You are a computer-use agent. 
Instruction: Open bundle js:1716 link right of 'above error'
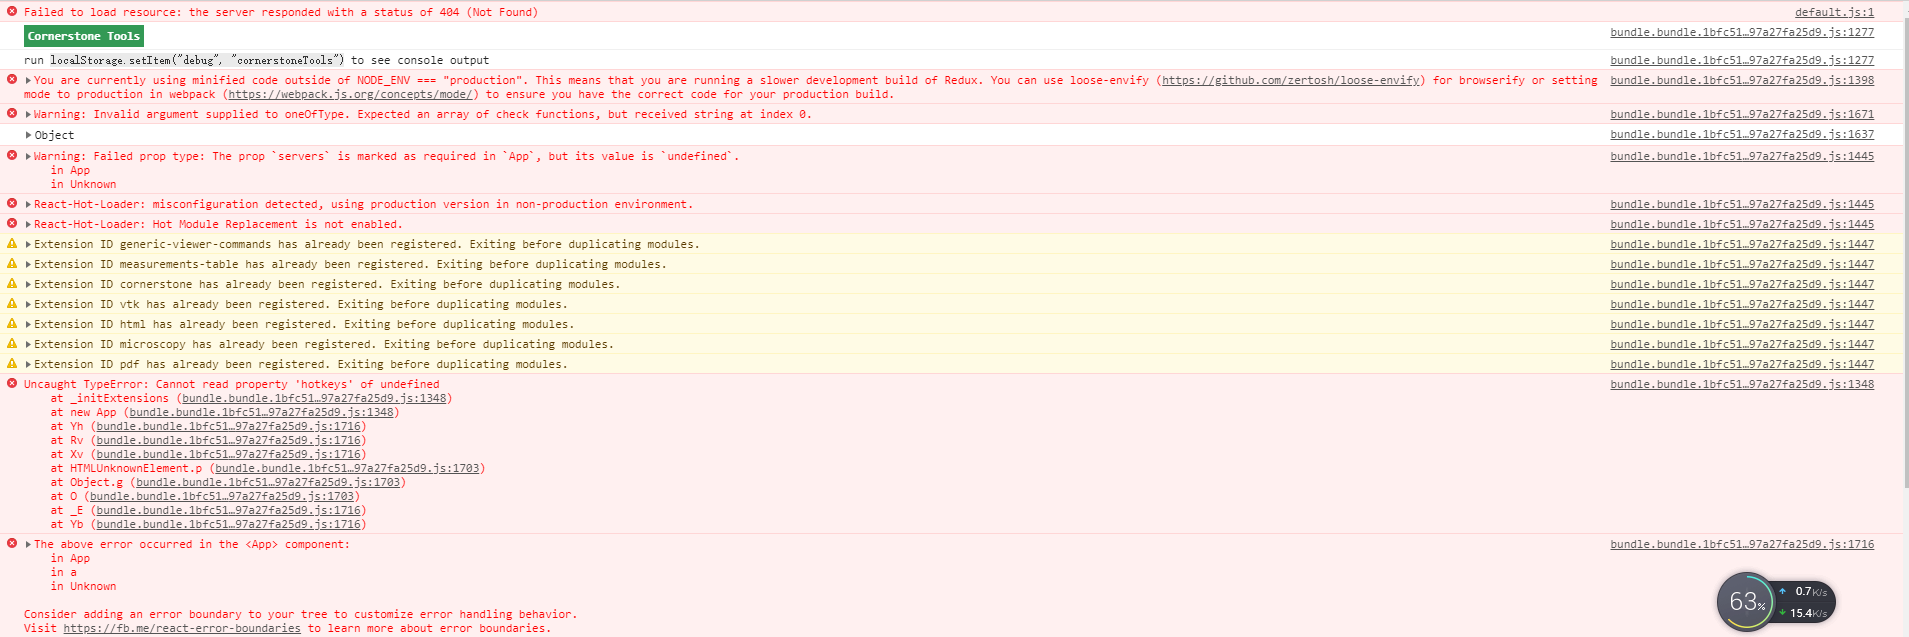click(x=1742, y=544)
